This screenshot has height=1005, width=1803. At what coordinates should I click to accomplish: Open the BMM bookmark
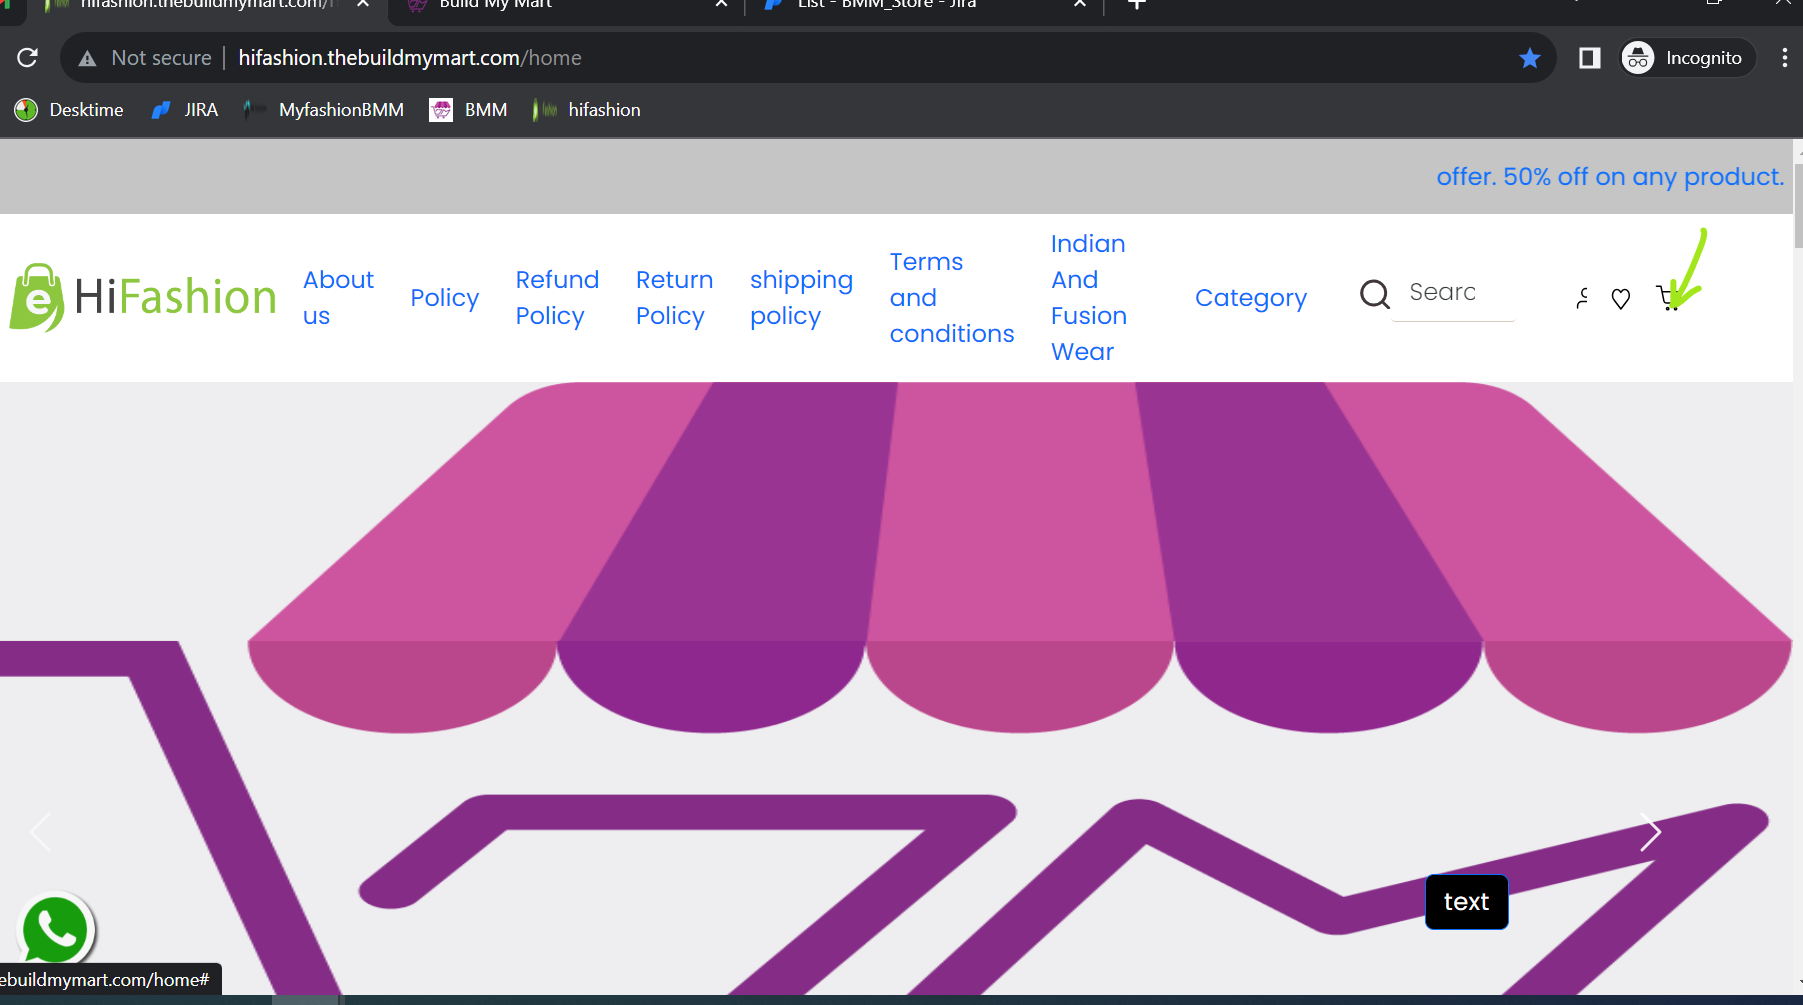pos(469,110)
